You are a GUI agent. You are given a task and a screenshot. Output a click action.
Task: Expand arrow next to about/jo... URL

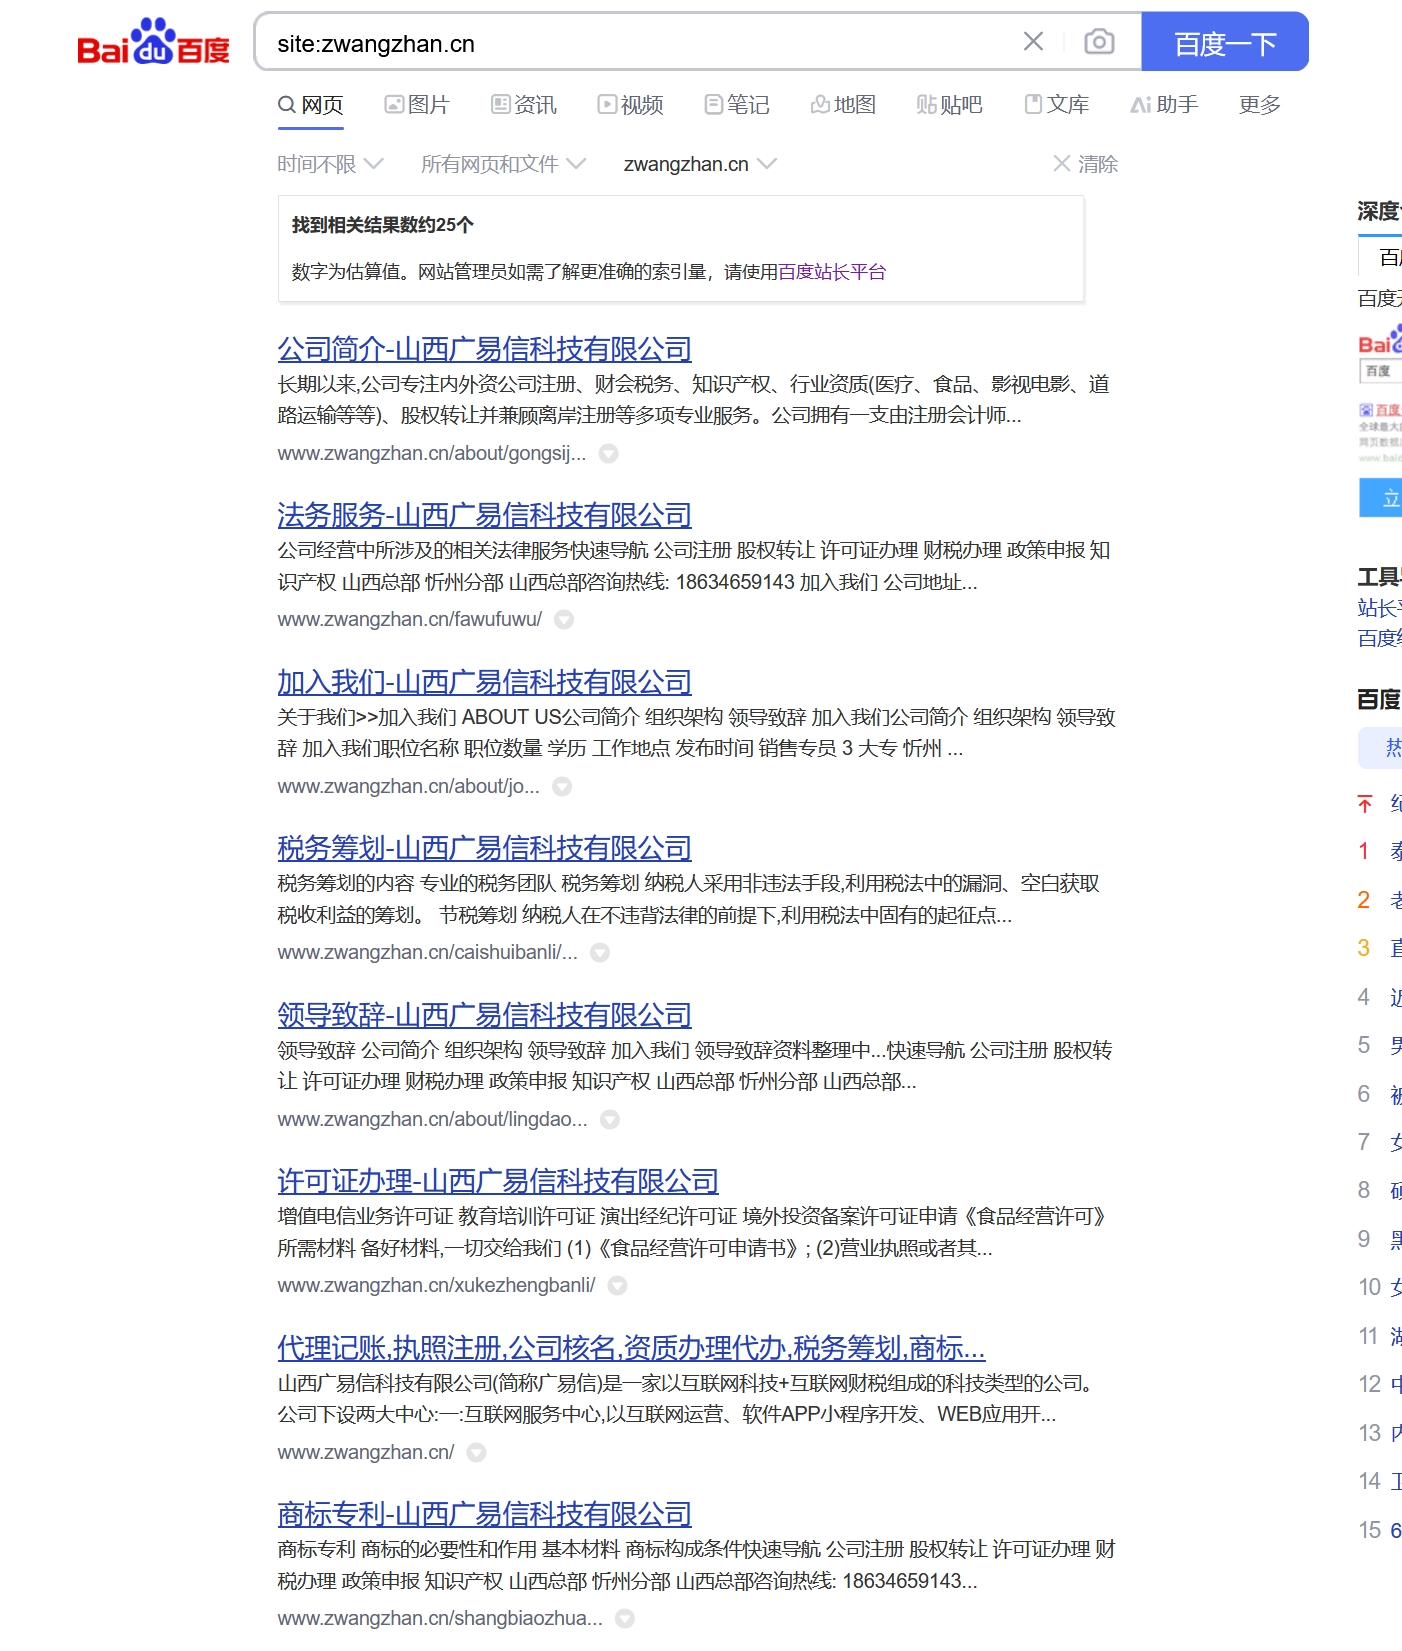tap(562, 787)
